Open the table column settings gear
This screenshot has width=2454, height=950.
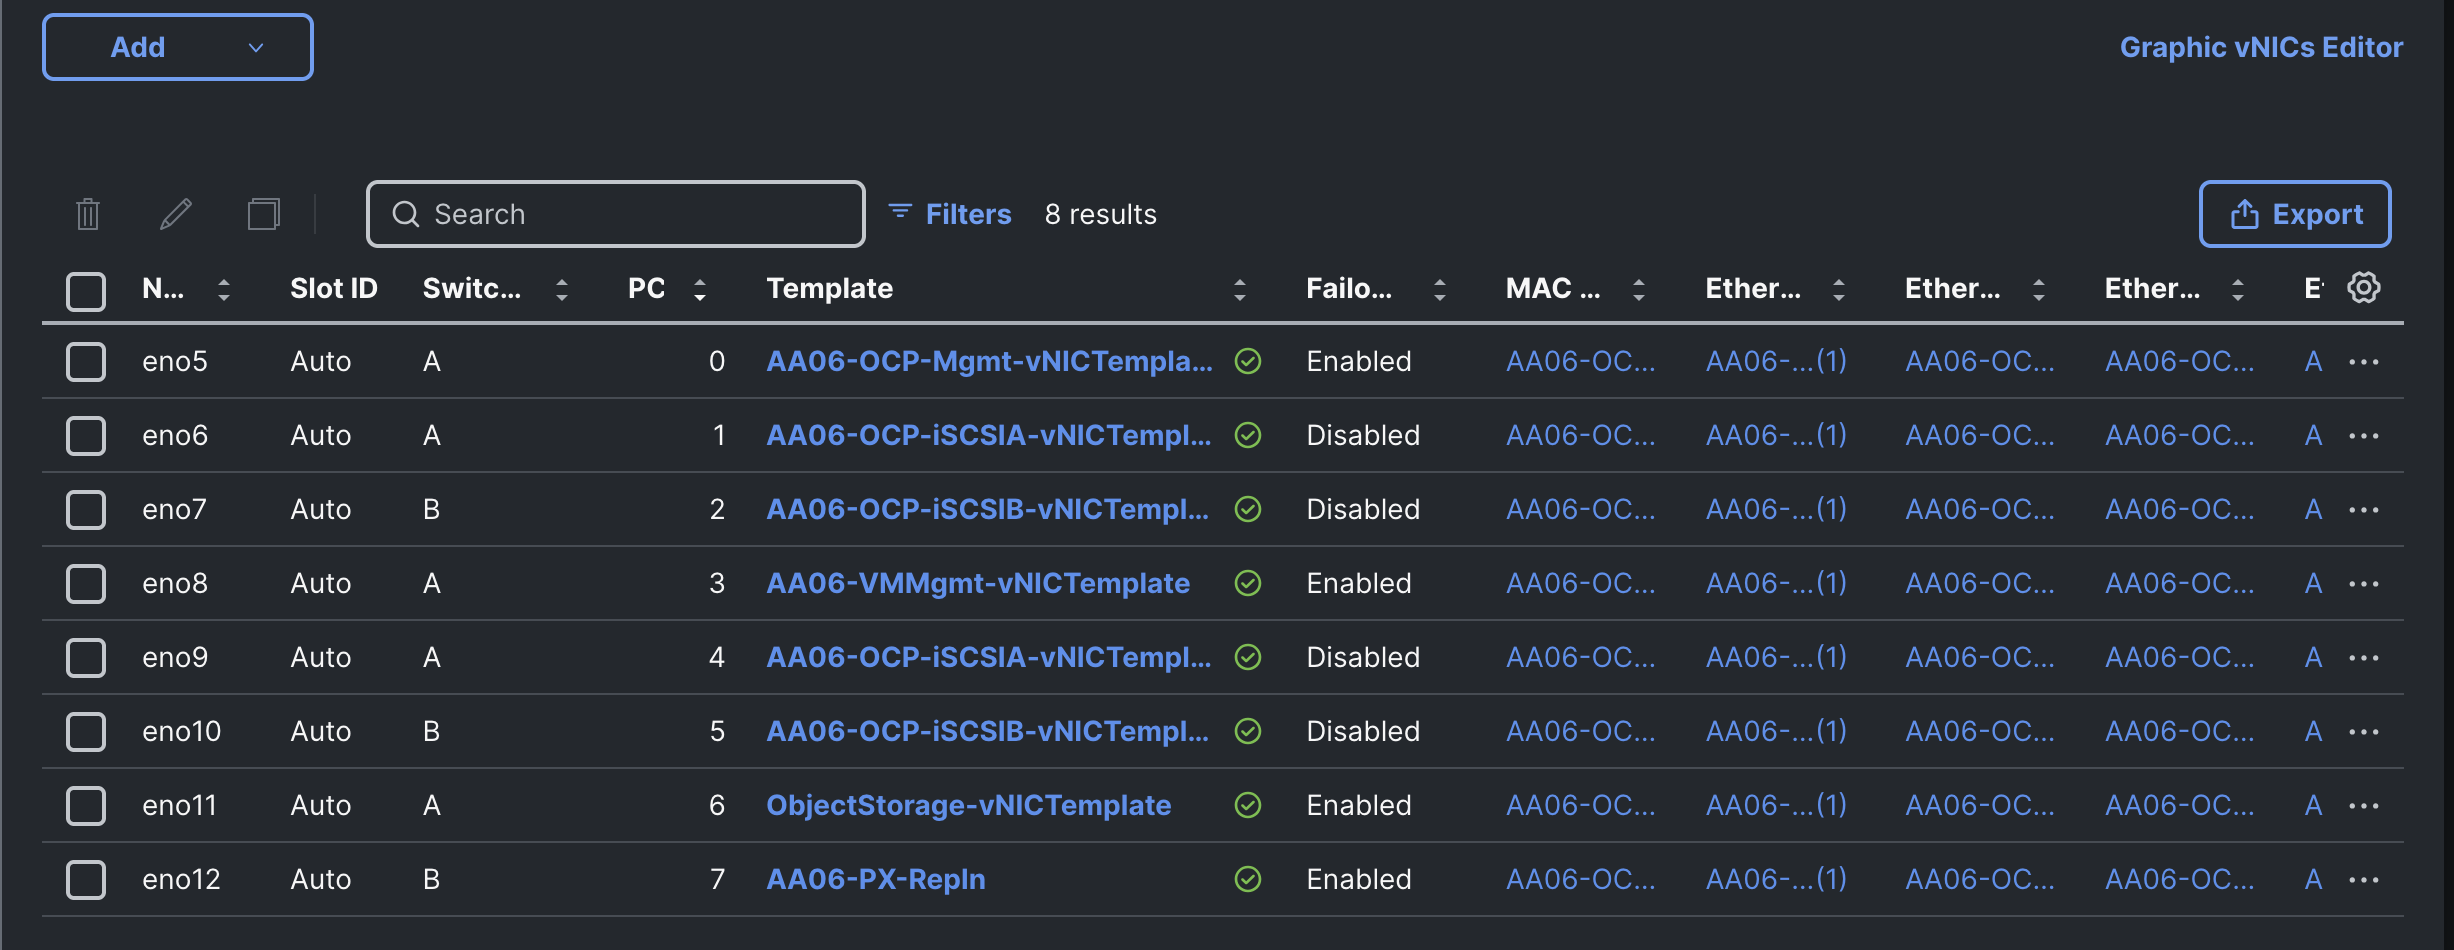[x=2364, y=288]
